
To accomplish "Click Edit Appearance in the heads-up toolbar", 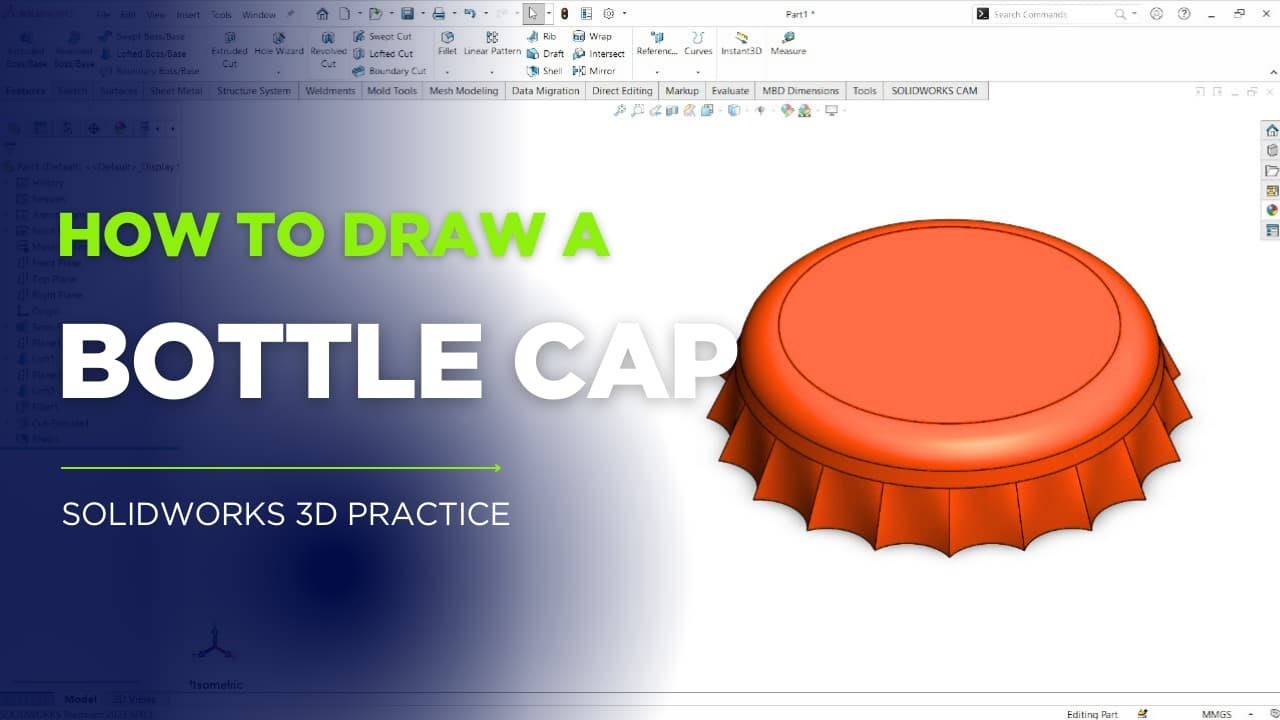I will pyautogui.click(x=787, y=110).
